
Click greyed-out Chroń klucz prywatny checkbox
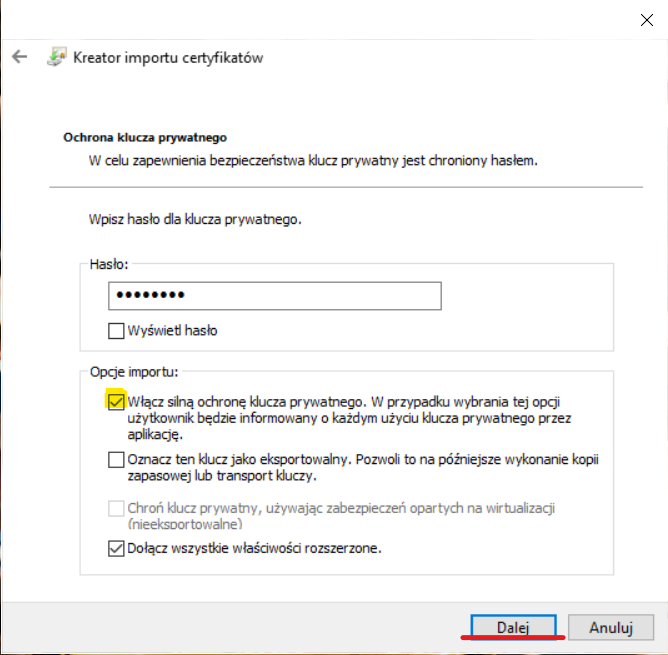[116, 509]
